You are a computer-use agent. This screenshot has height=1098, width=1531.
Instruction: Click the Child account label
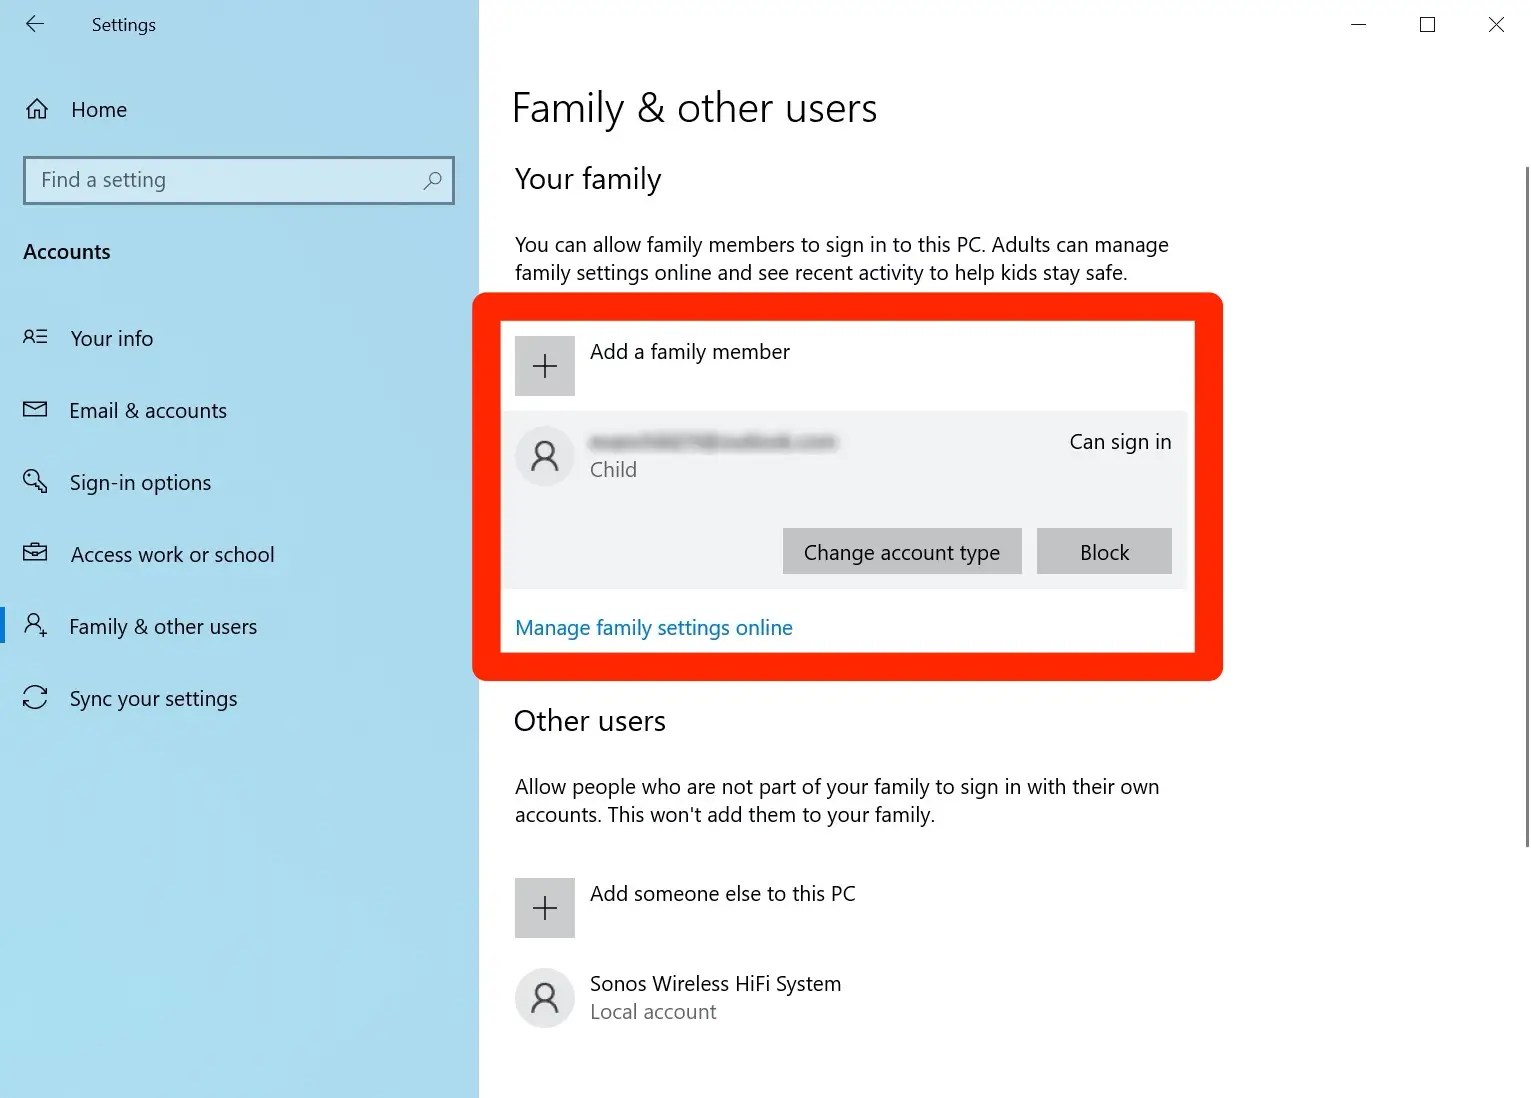[x=613, y=469]
